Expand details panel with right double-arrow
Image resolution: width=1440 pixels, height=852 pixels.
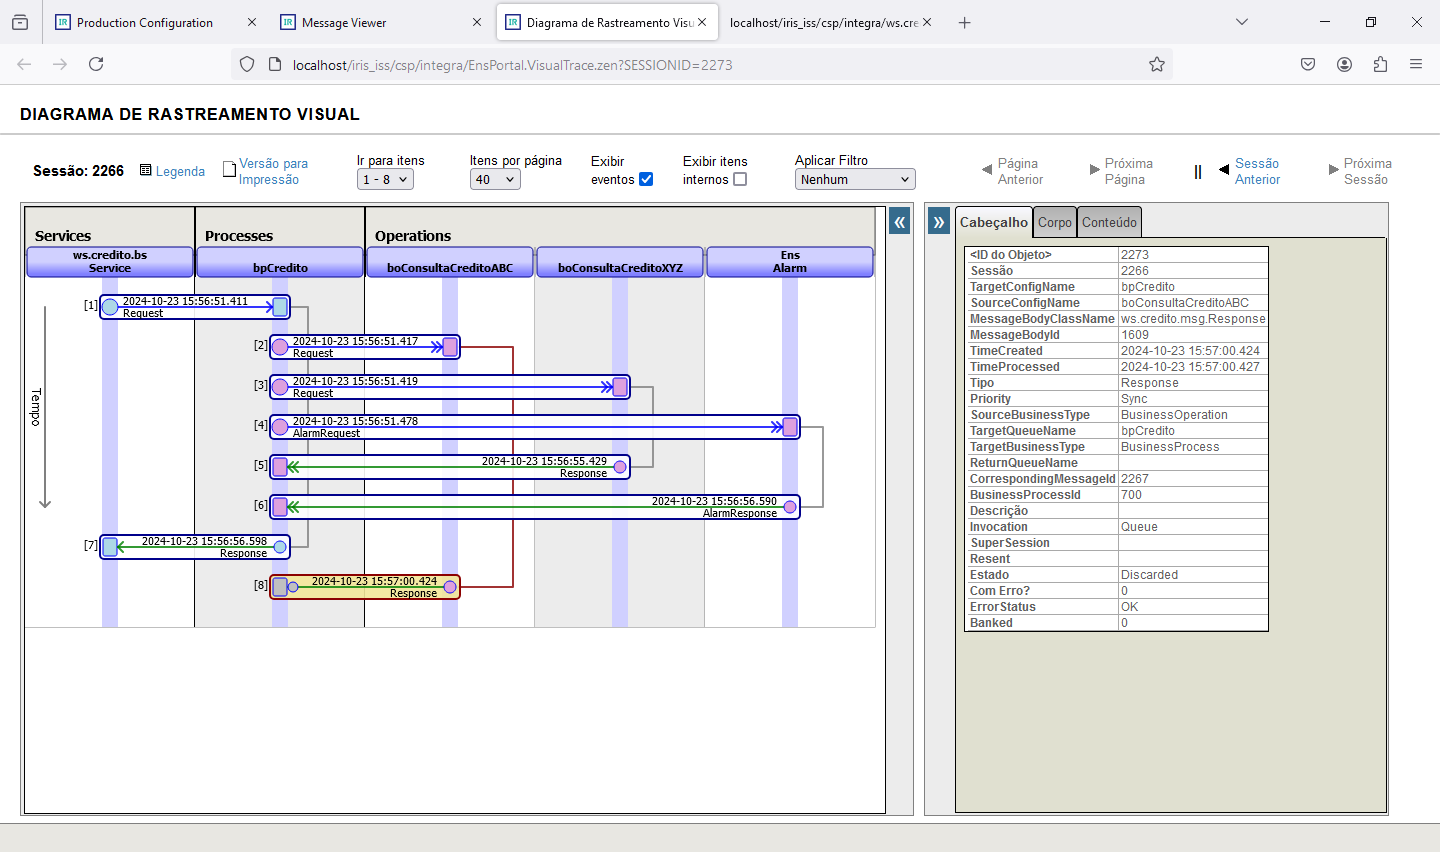[938, 222]
